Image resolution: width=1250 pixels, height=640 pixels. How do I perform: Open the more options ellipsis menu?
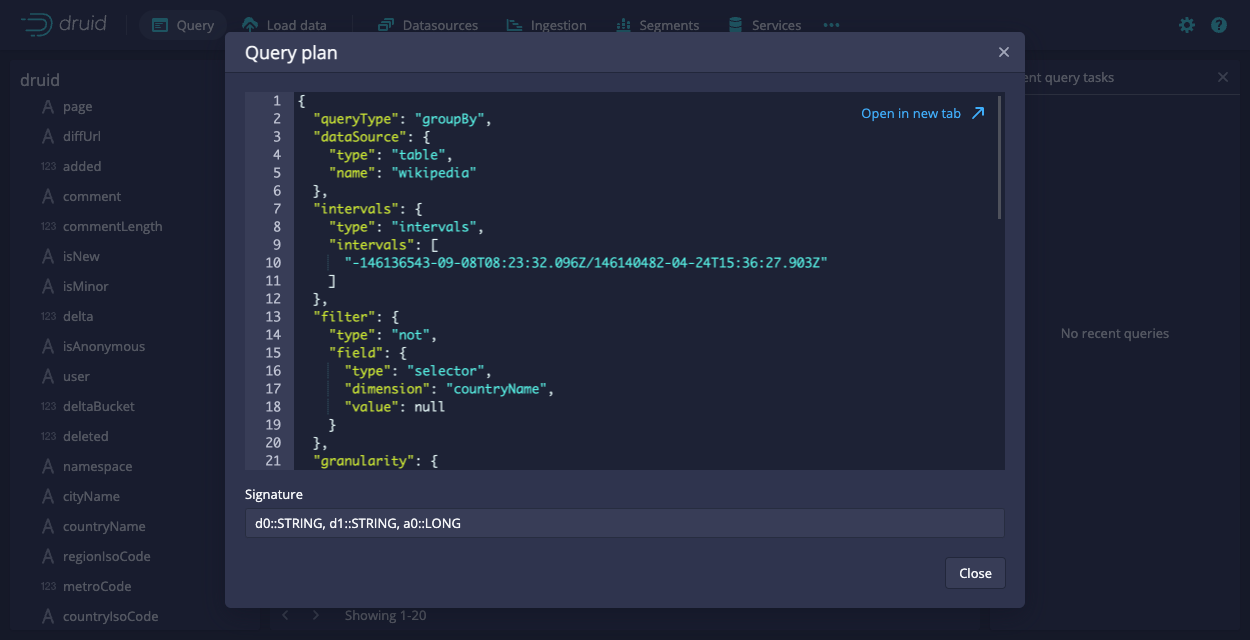point(831,25)
